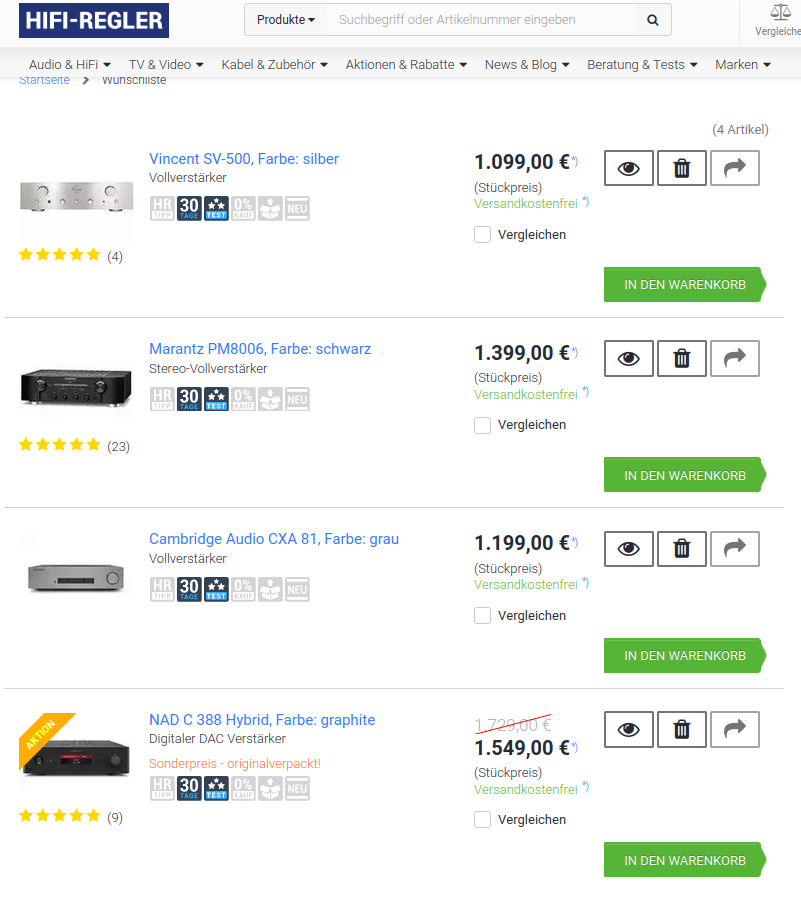
Task: Open the Vergleichen scales icon
Action: (x=779, y=12)
